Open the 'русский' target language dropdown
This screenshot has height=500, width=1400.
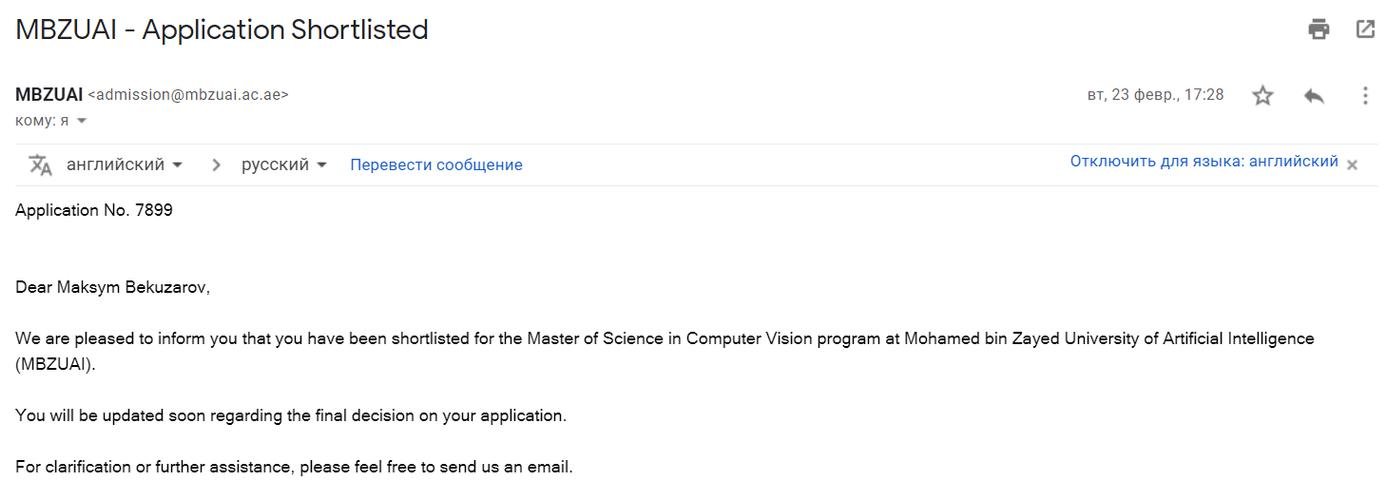click(x=284, y=165)
